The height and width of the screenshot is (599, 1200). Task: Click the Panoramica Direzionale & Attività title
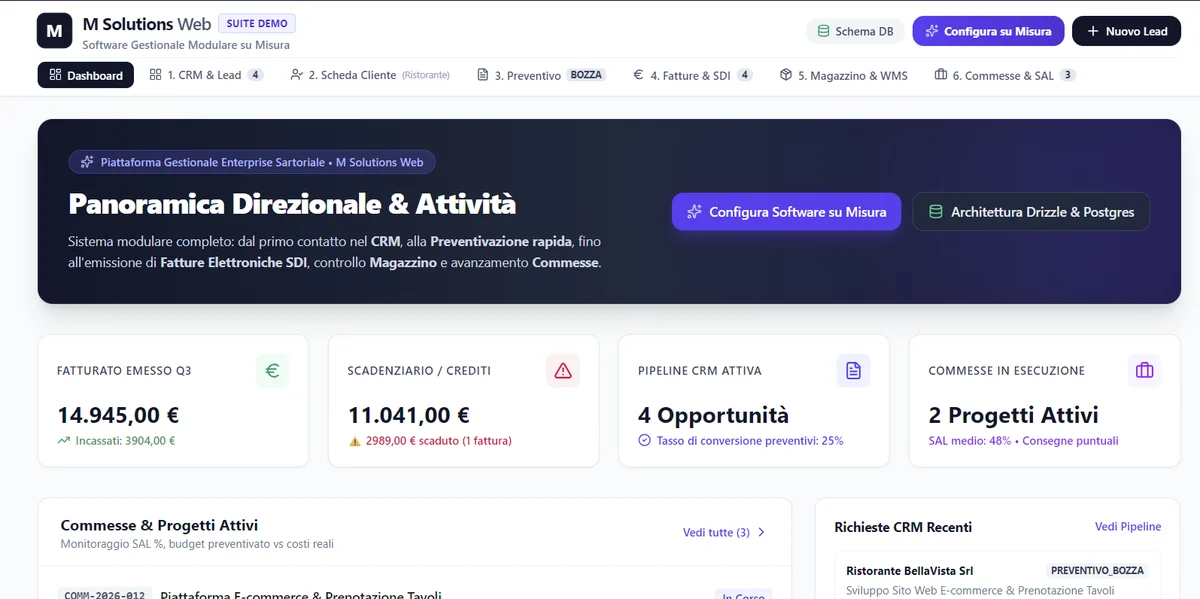click(292, 204)
